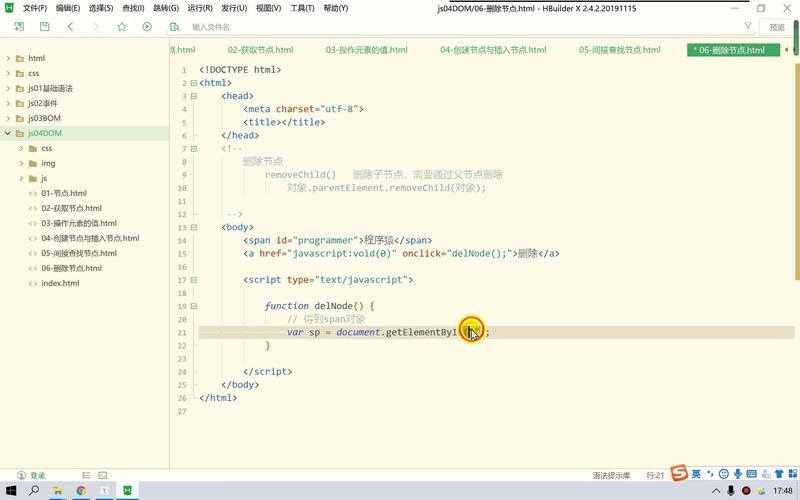Image resolution: width=800 pixels, height=500 pixels.
Task: Expand the top-level css folder
Action: click(8, 73)
